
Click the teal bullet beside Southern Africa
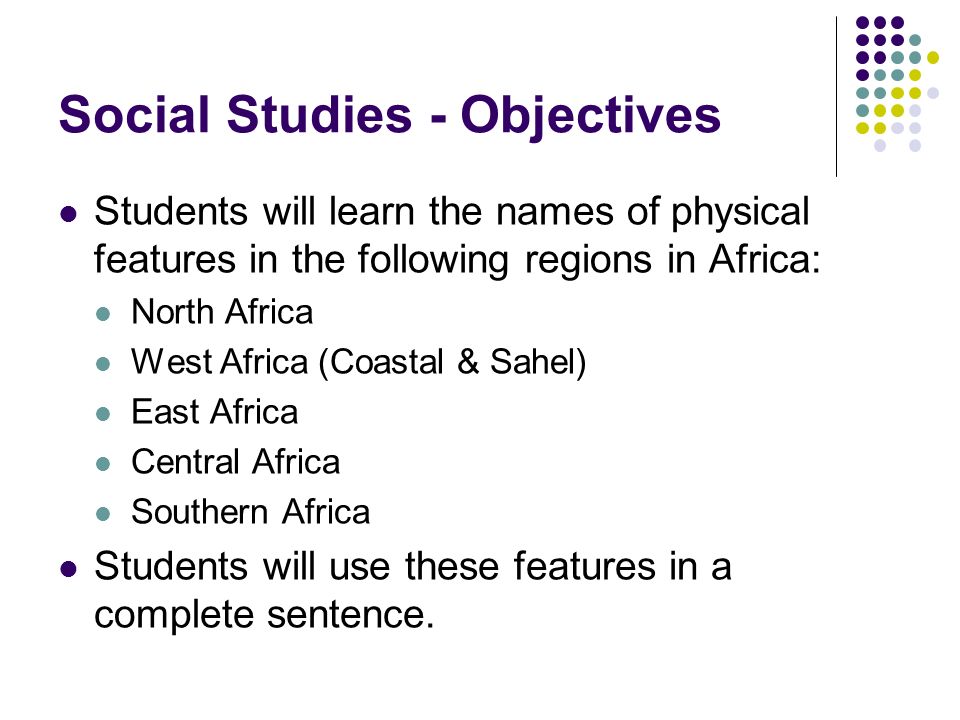(x=103, y=514)
